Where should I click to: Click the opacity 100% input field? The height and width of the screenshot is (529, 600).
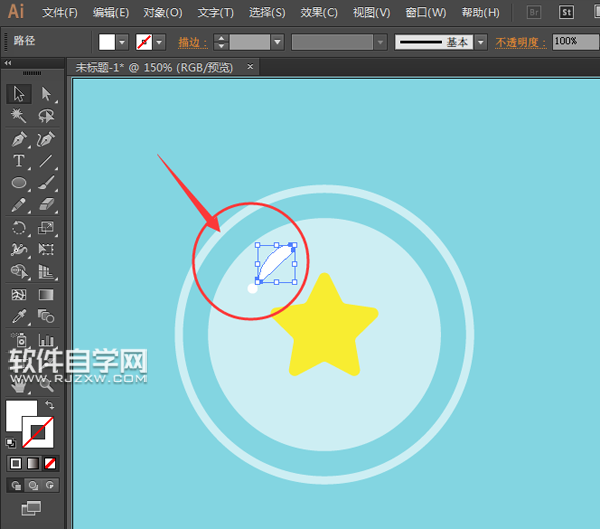[576, 41]
